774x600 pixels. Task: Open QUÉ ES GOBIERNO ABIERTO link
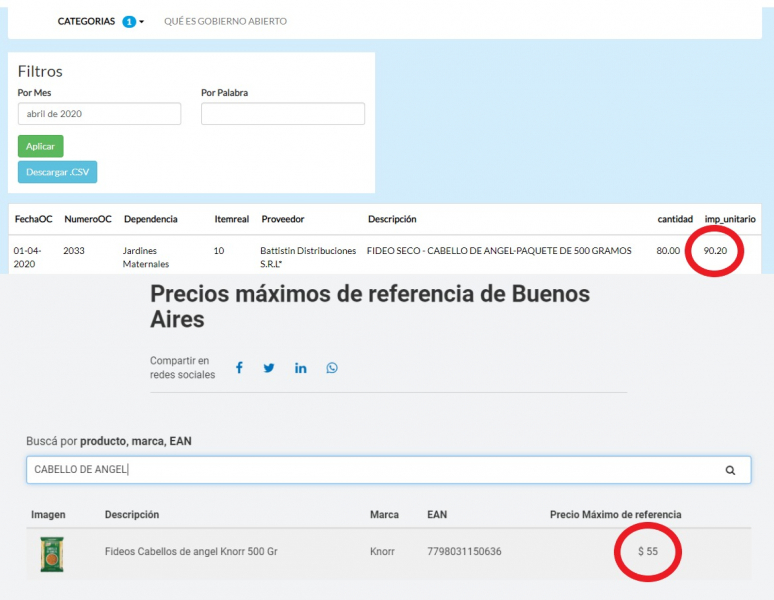pyautogui.click(x=225, y=21)
